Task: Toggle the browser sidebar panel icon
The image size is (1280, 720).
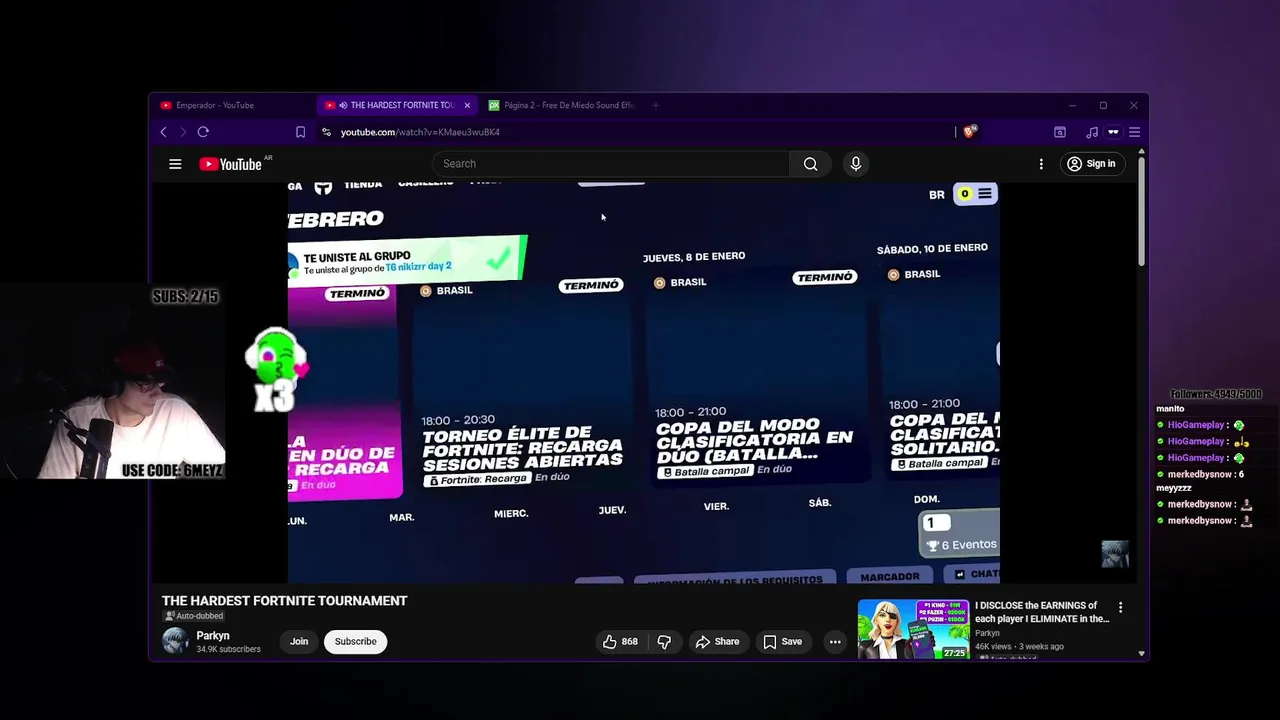Action: click(1060, 132)
